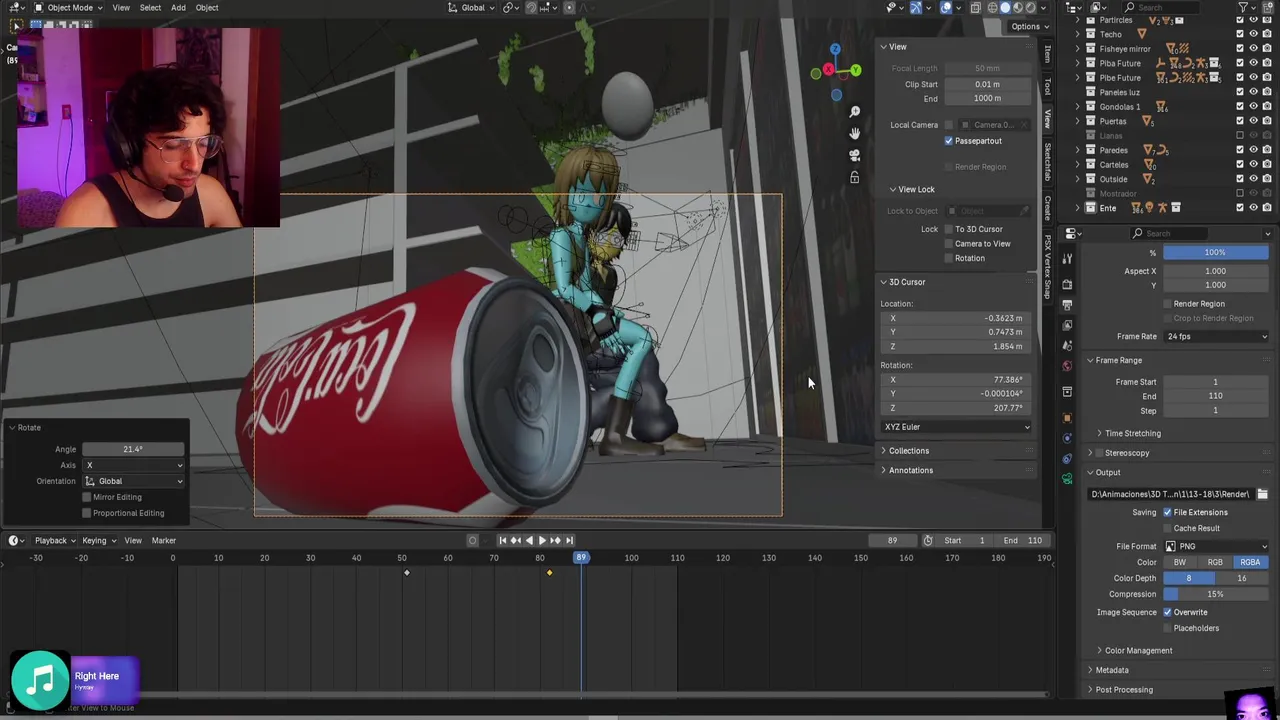1280x720 pixels.
Task: Open the View menu in 3D viewport header
Action: [120, 7]
